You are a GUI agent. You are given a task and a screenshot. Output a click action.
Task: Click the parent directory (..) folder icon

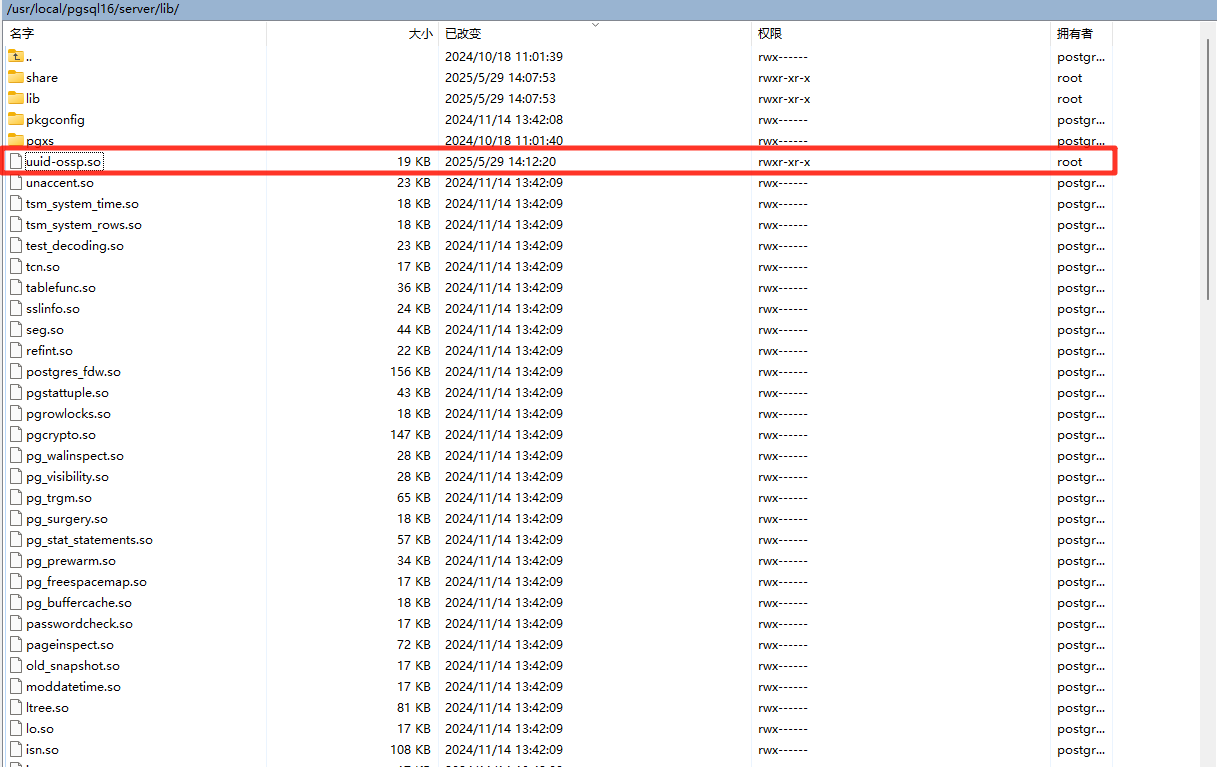click(x=15, y=56)
